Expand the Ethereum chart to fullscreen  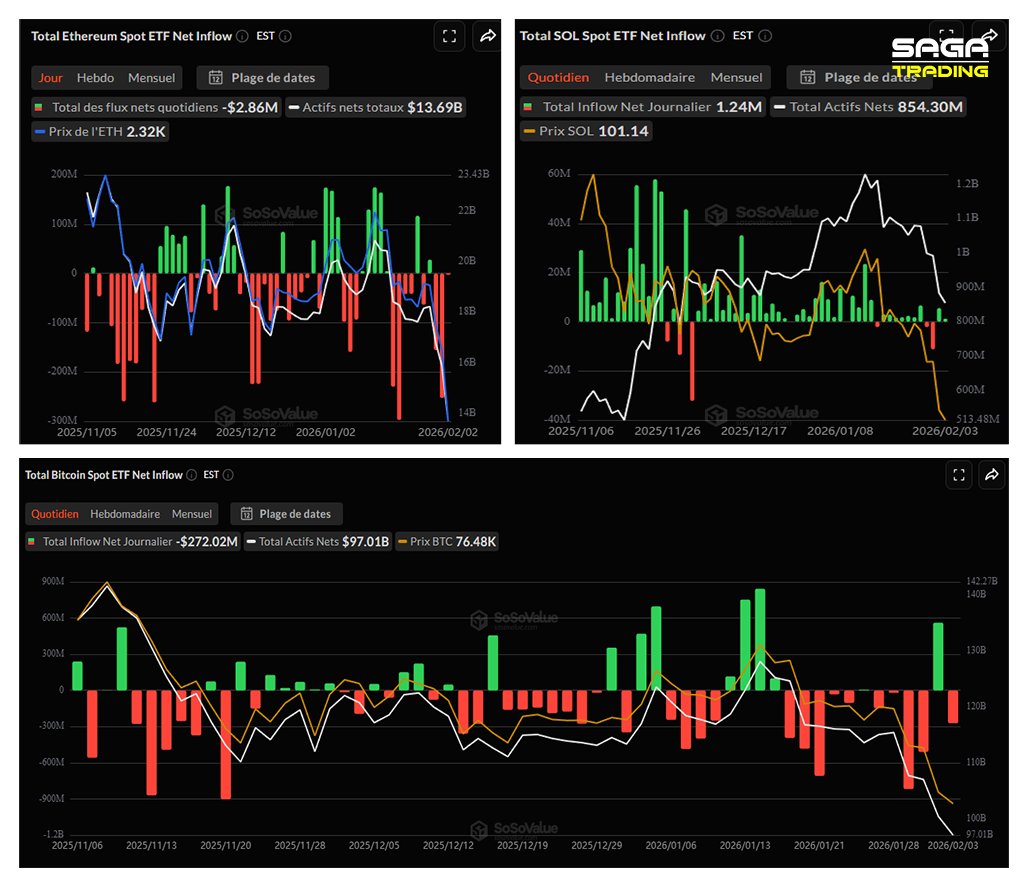point(449,35)
